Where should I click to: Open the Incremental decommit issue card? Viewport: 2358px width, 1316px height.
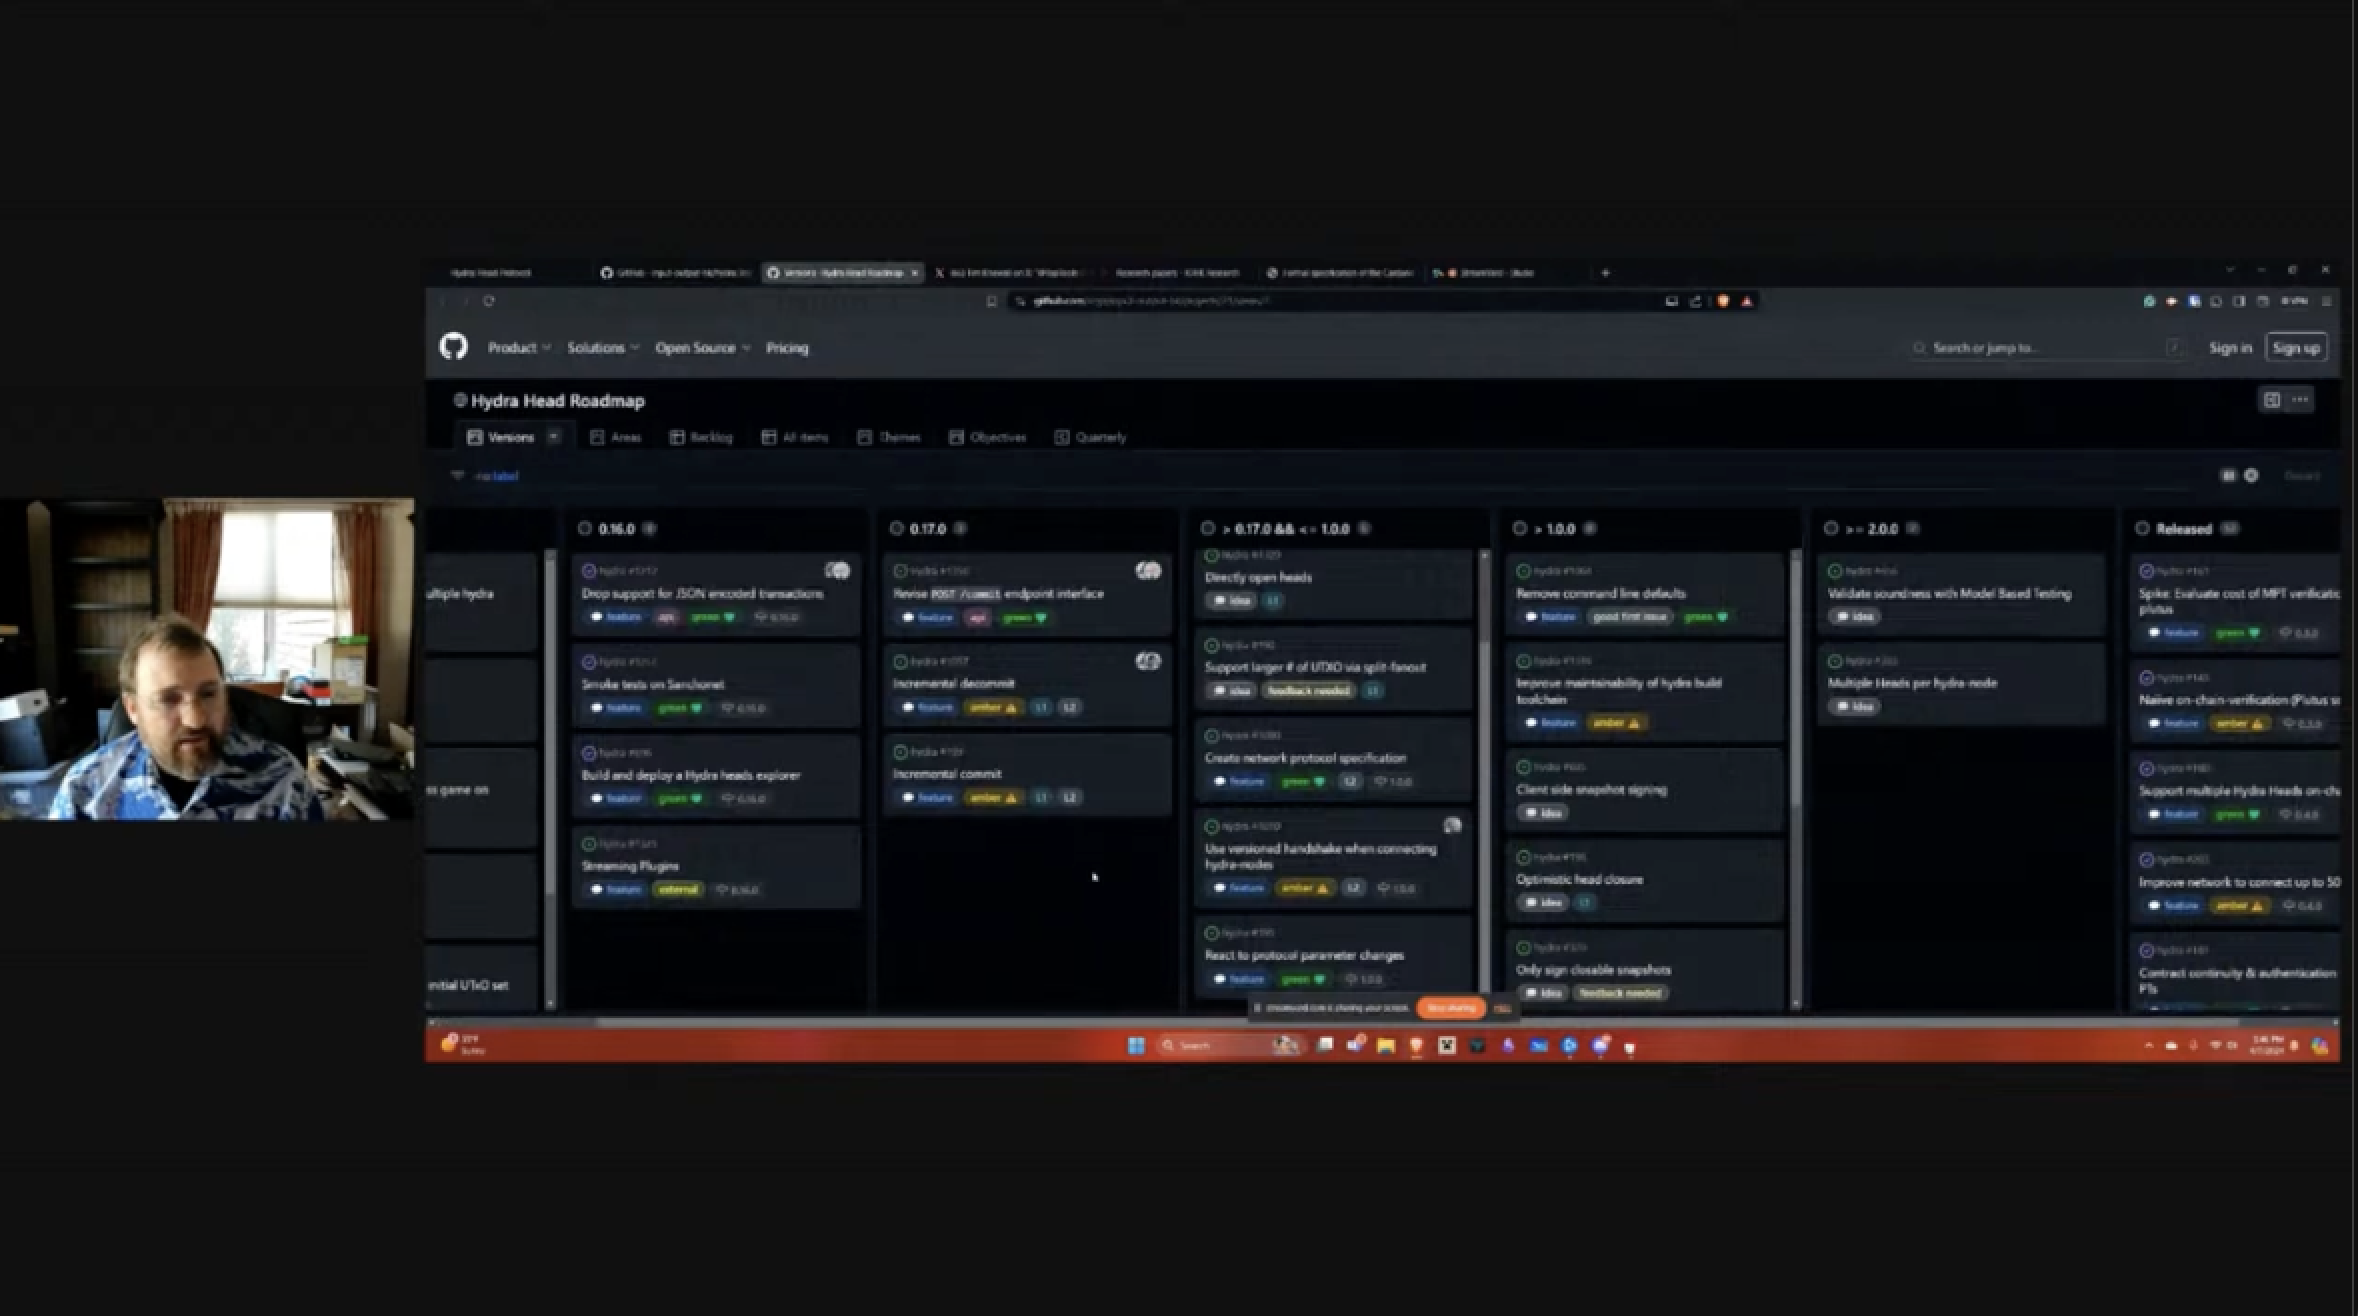[x=953, y=684]
